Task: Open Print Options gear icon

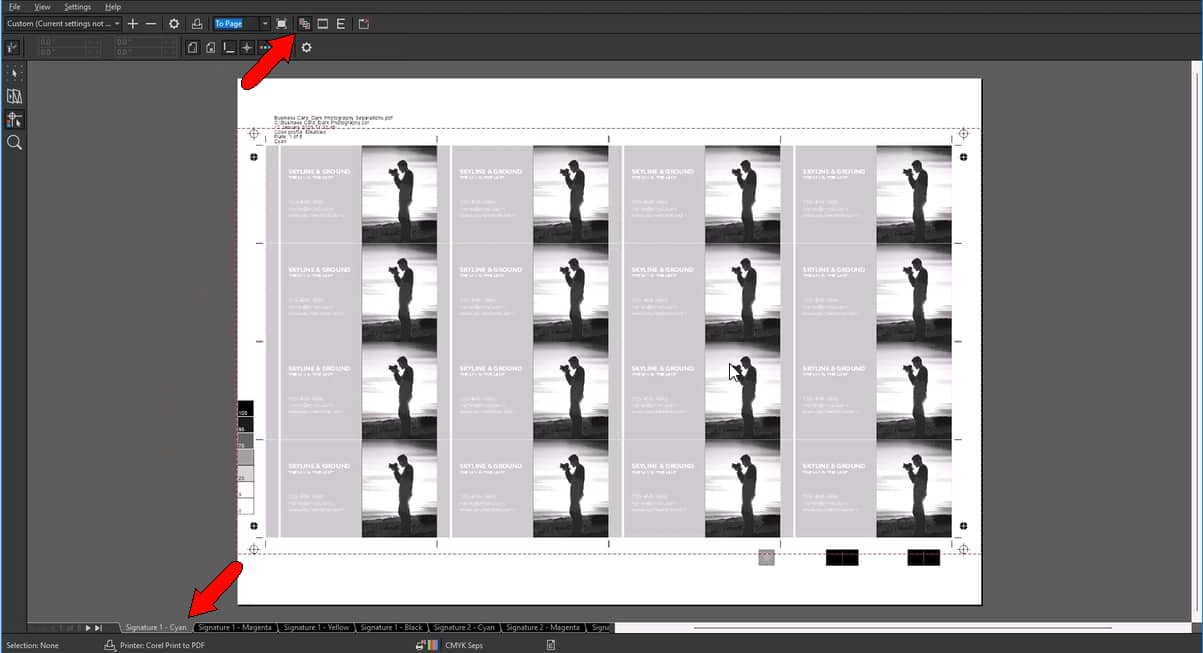Action: pos(174,23)
